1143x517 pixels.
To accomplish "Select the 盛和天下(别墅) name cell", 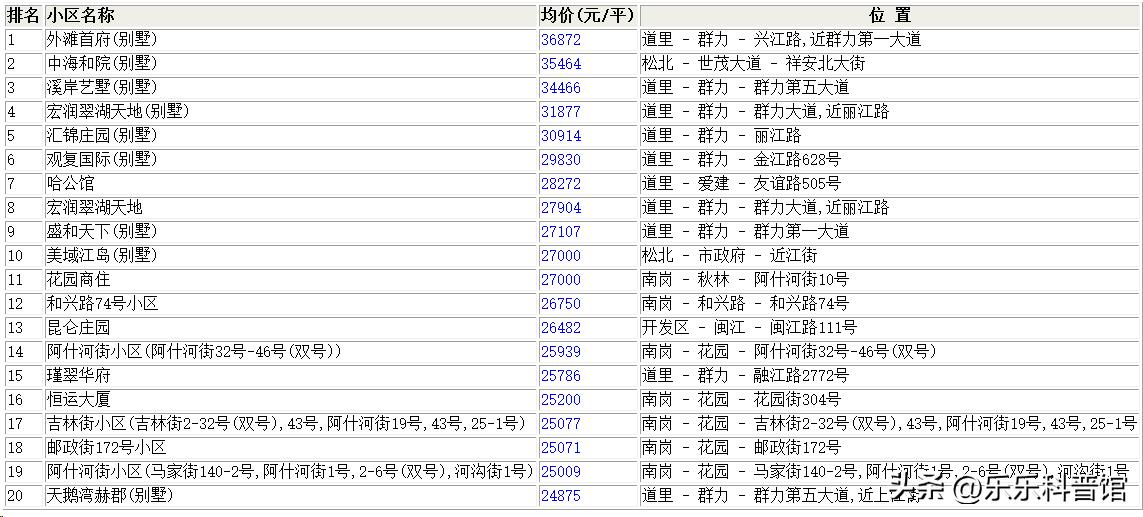I will [291, 232].
